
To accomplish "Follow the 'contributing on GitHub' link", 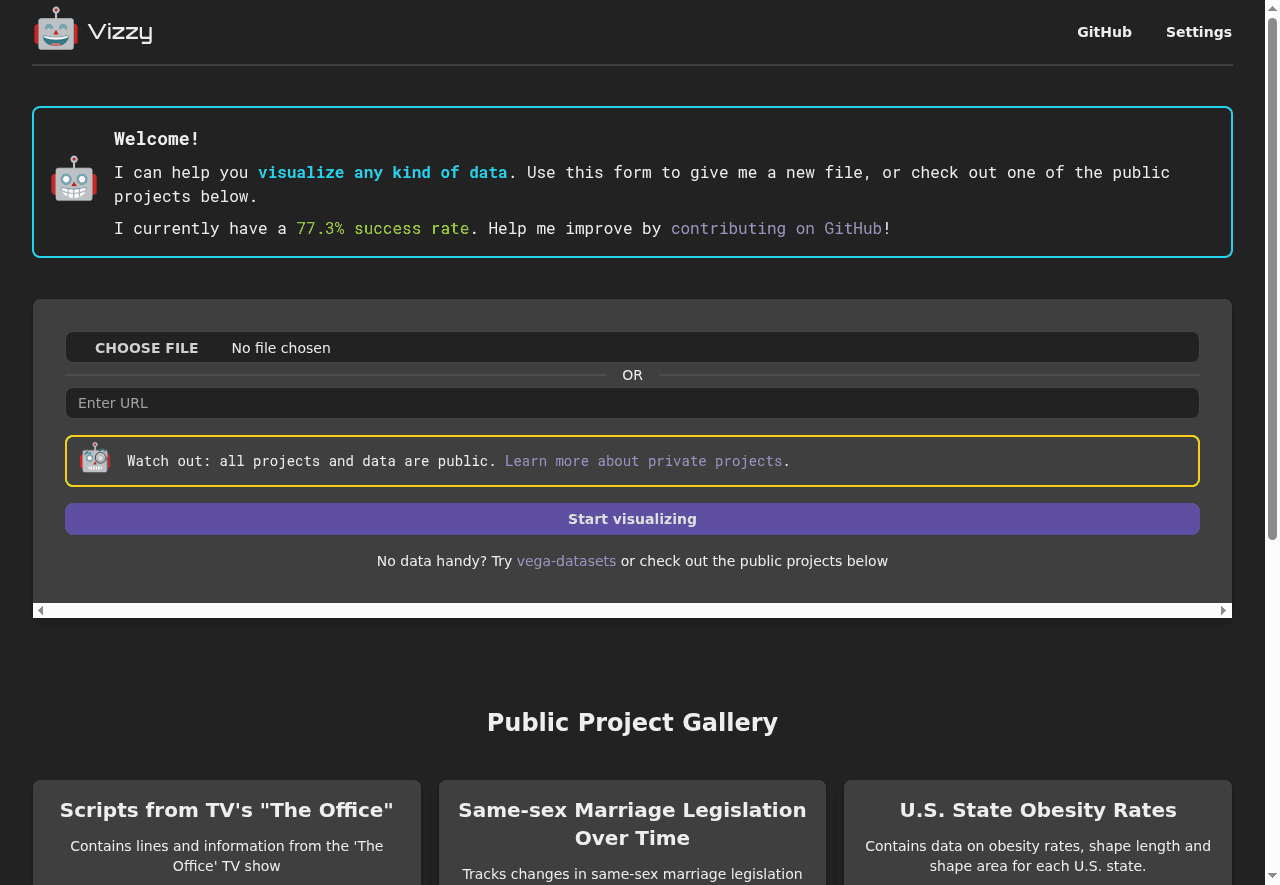I will point(776,228).
